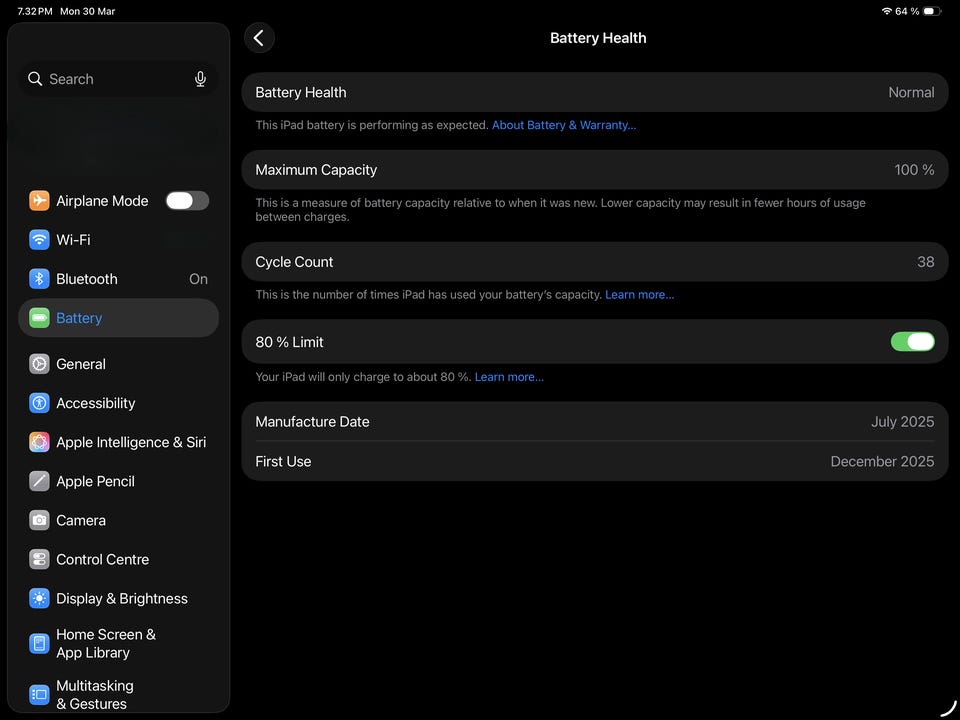Tap the First Use December 2025 row

click(594, 461)
